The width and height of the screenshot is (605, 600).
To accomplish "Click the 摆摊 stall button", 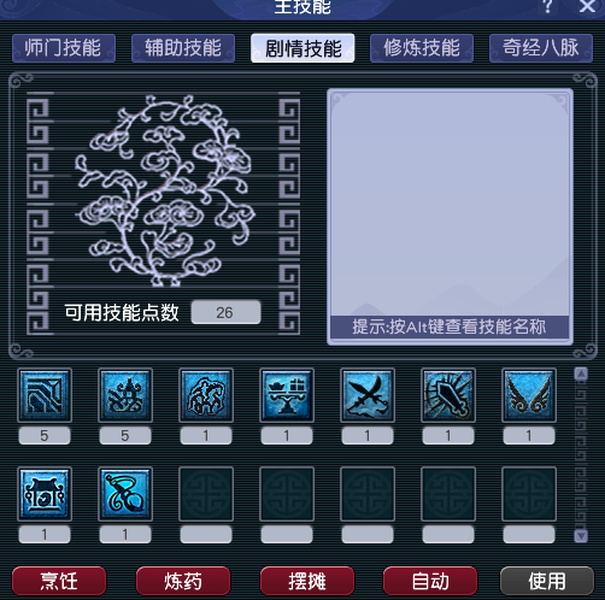I will point(307,581).
